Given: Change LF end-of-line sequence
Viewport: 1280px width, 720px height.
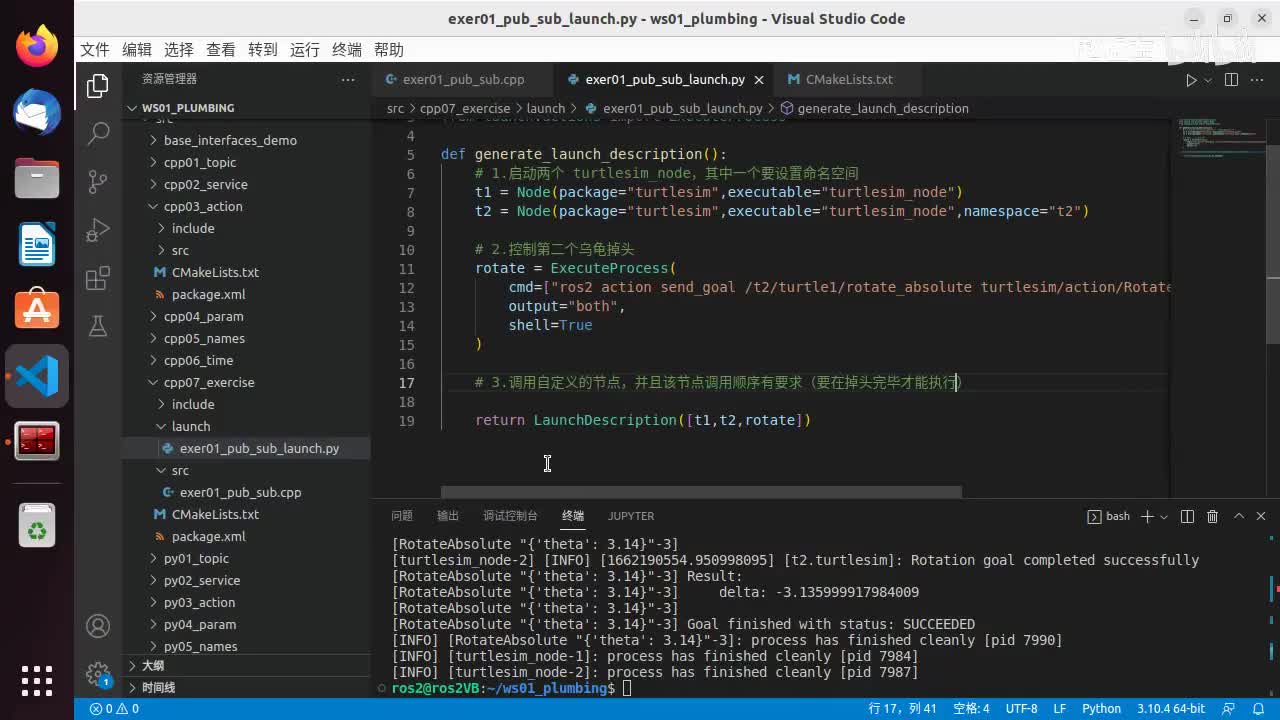Looking at the screenshot, I should pos(1059,709).
